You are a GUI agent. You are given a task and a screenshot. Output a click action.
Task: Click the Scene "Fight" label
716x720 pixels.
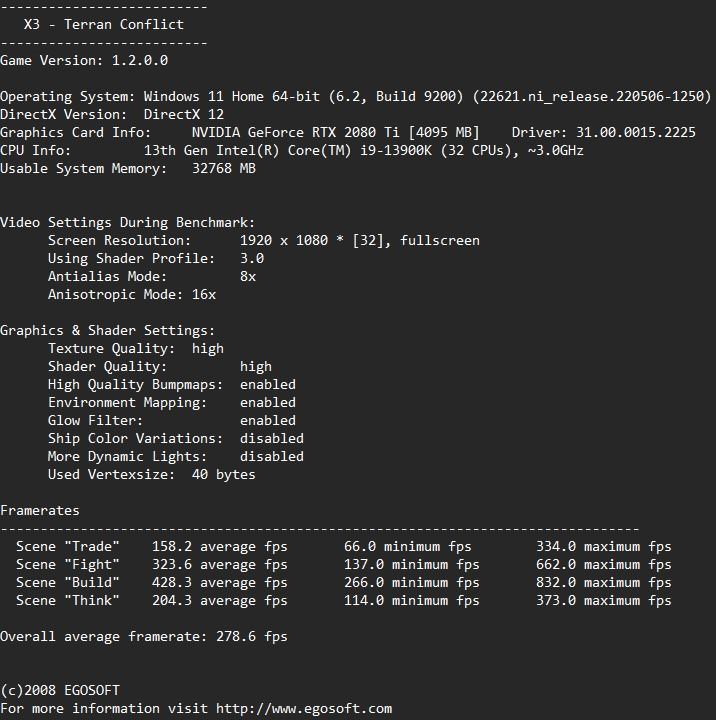coord(68,564)
